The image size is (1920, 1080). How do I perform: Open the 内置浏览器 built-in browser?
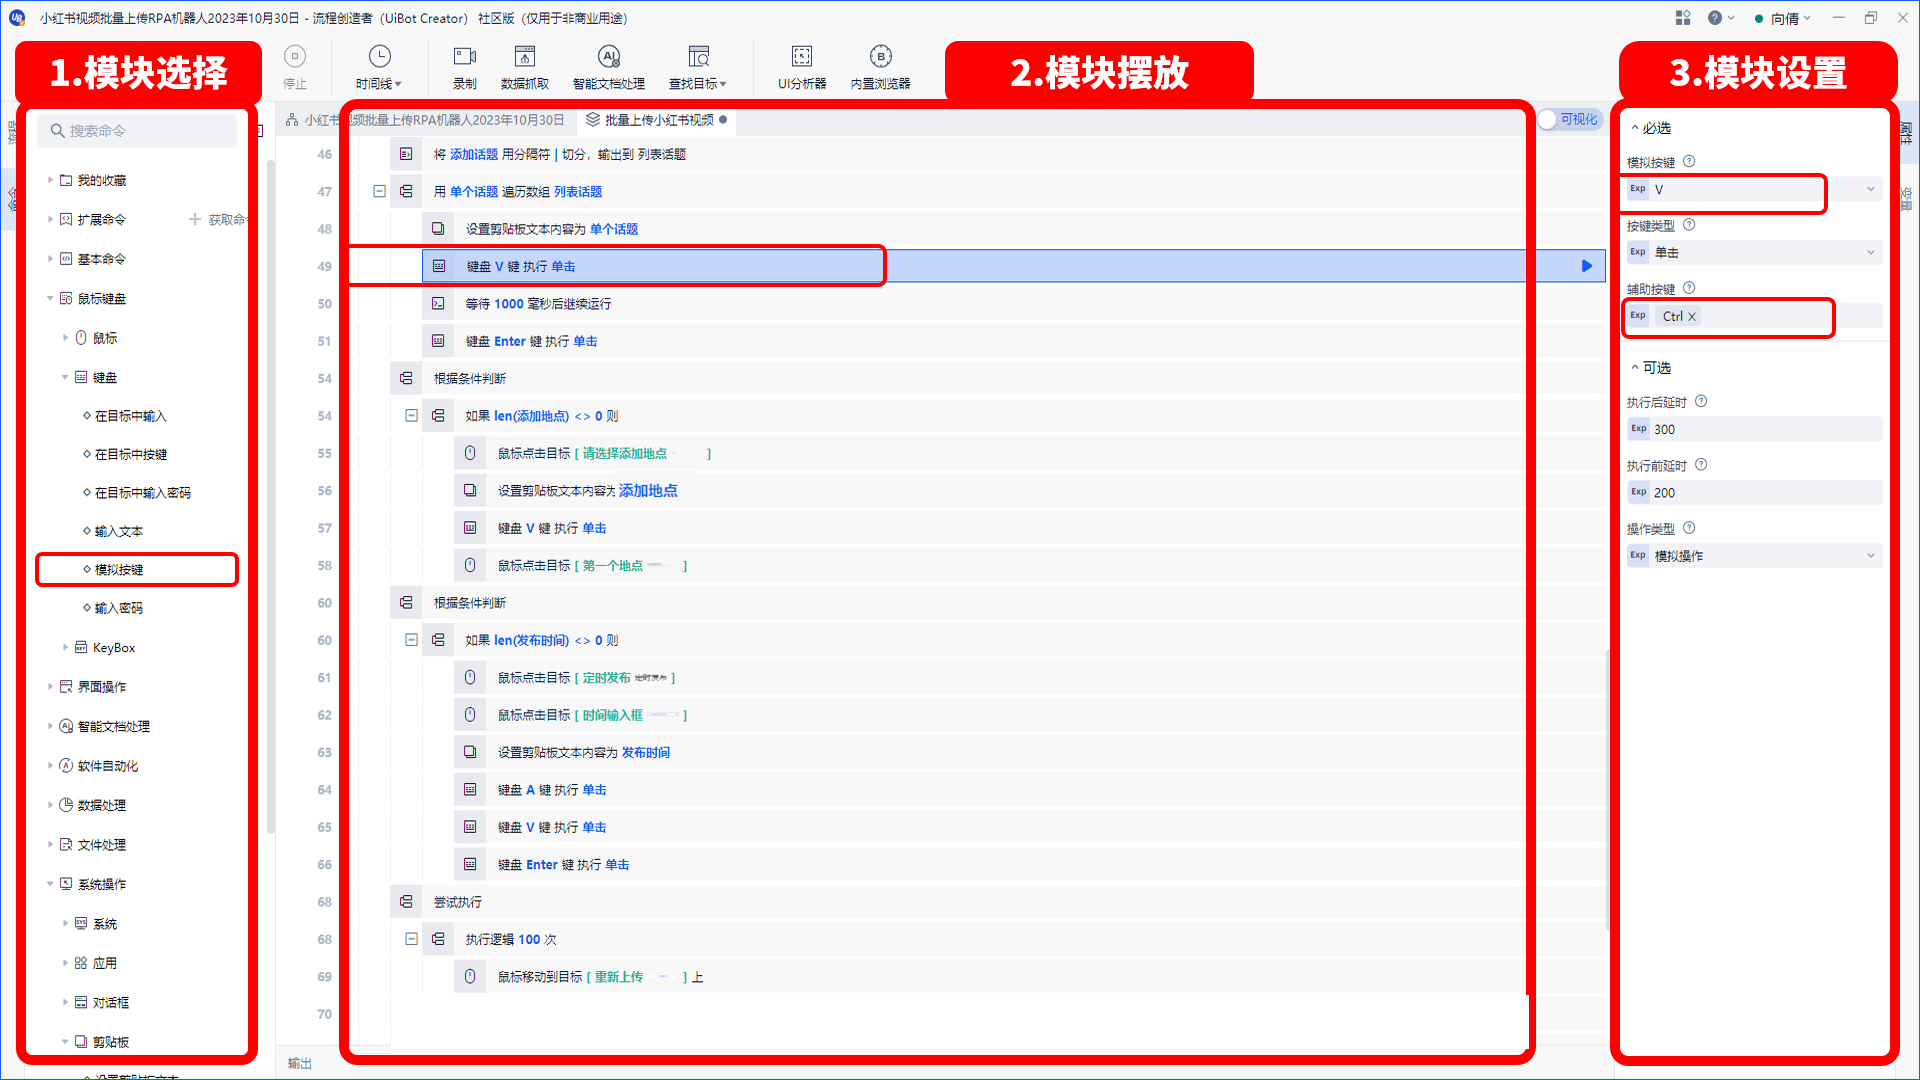[x=881, y=67]
